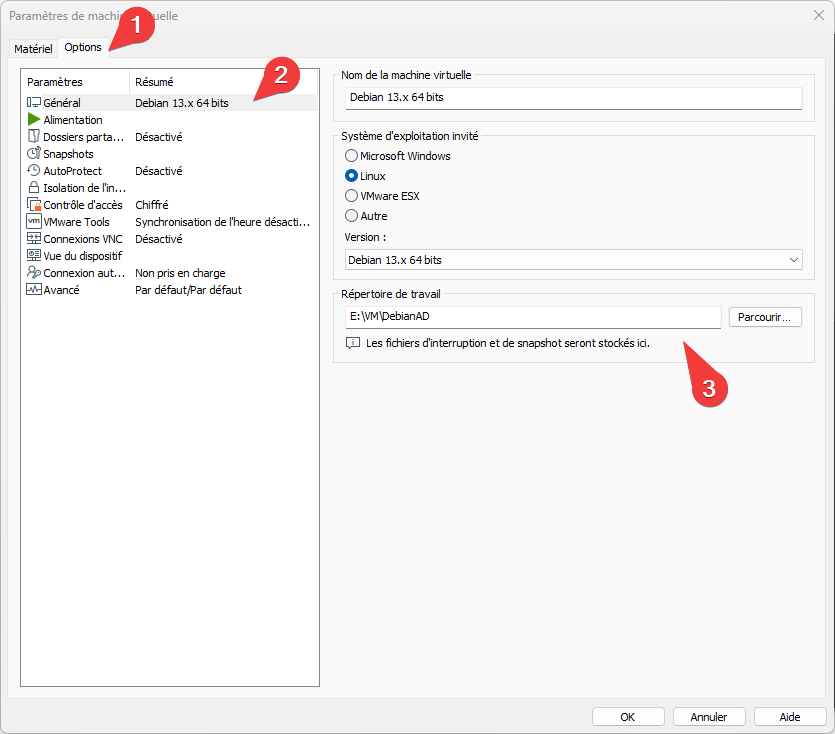Click the Connexions VNC icon
835x734 pixels.
pyautogui.click(x=34, y=238)
